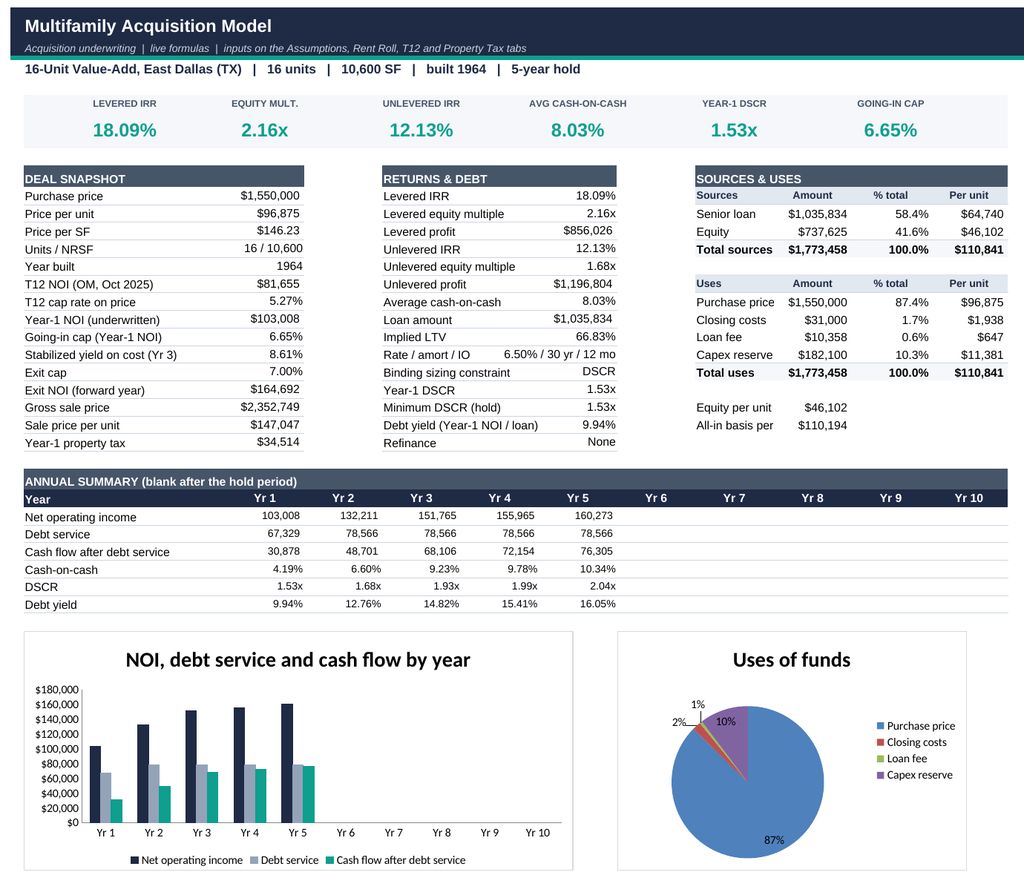Click Yr 3 Net operating income 151,765
Viewport: 1024px width, 875px height.
click(437, 515)
